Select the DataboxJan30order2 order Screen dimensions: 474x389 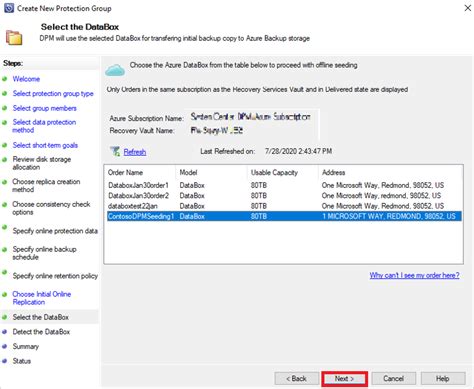click(x=284, y=196)
